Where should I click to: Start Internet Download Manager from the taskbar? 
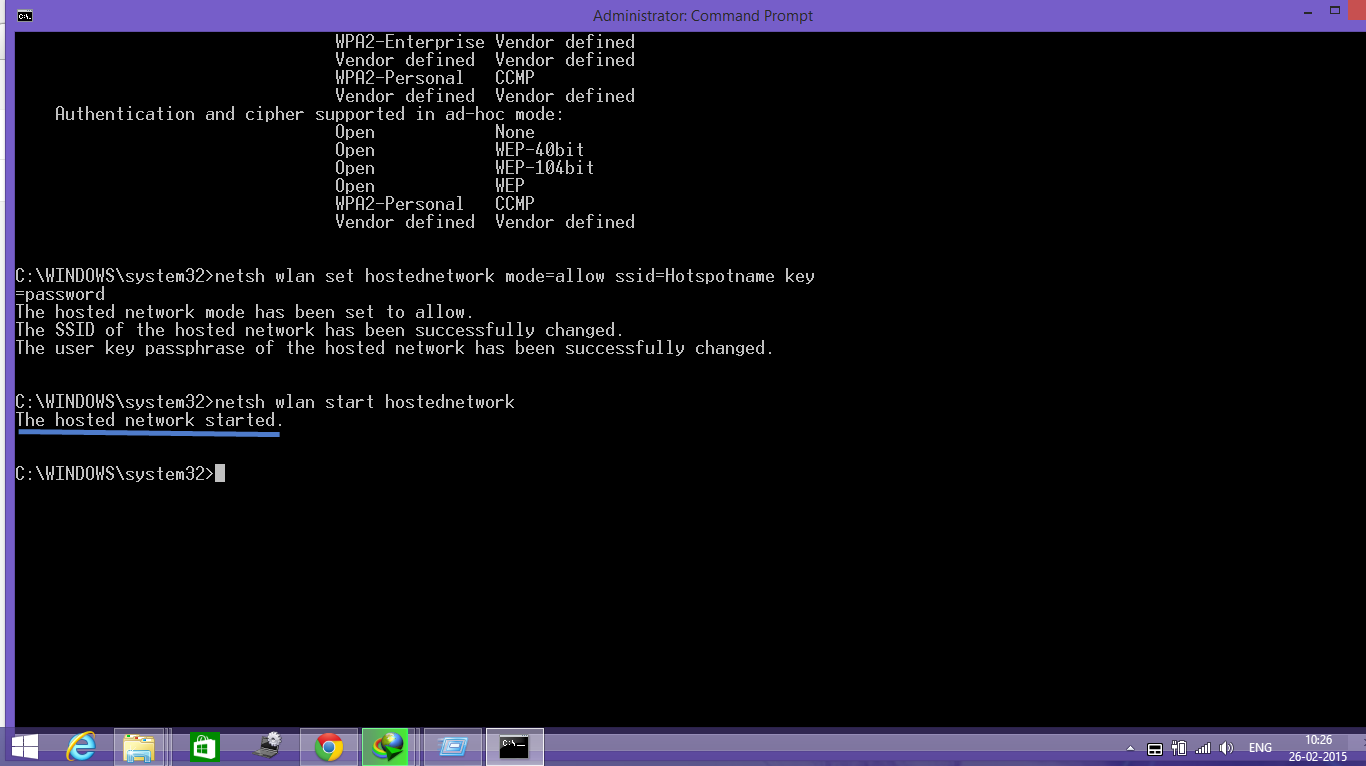coord(388,747)
